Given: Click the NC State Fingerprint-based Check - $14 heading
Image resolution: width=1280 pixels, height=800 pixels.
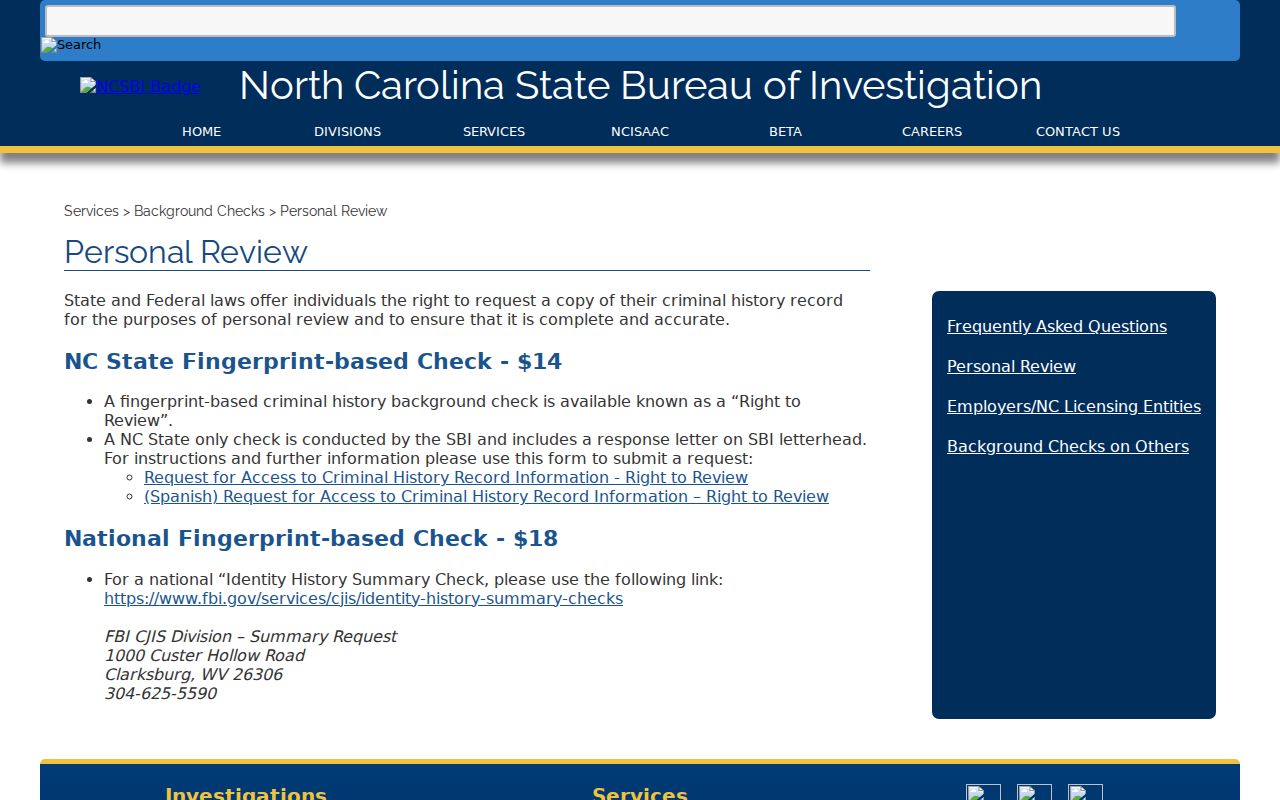Looking at the screenshot, I should point(313,361).
